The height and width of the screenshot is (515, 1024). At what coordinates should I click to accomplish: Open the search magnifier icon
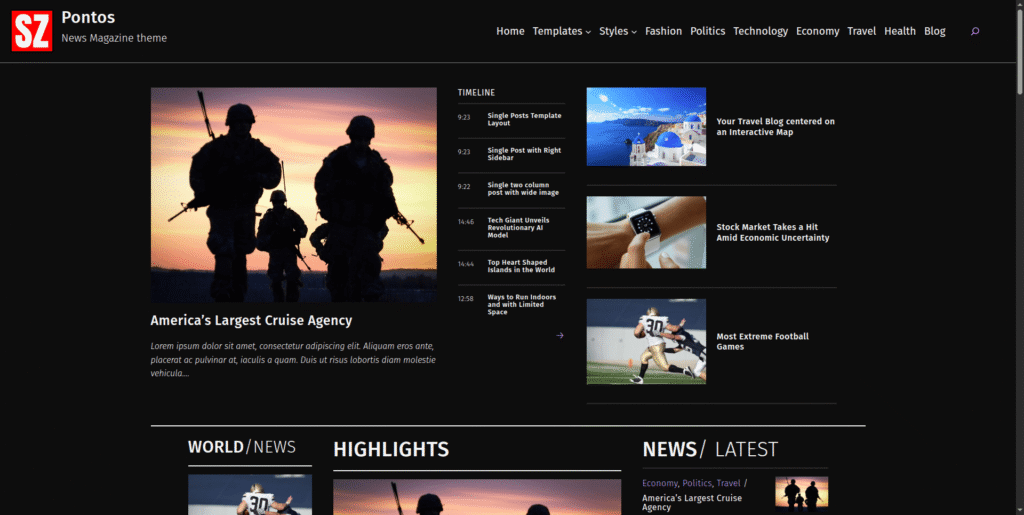(x=975, y=31)
